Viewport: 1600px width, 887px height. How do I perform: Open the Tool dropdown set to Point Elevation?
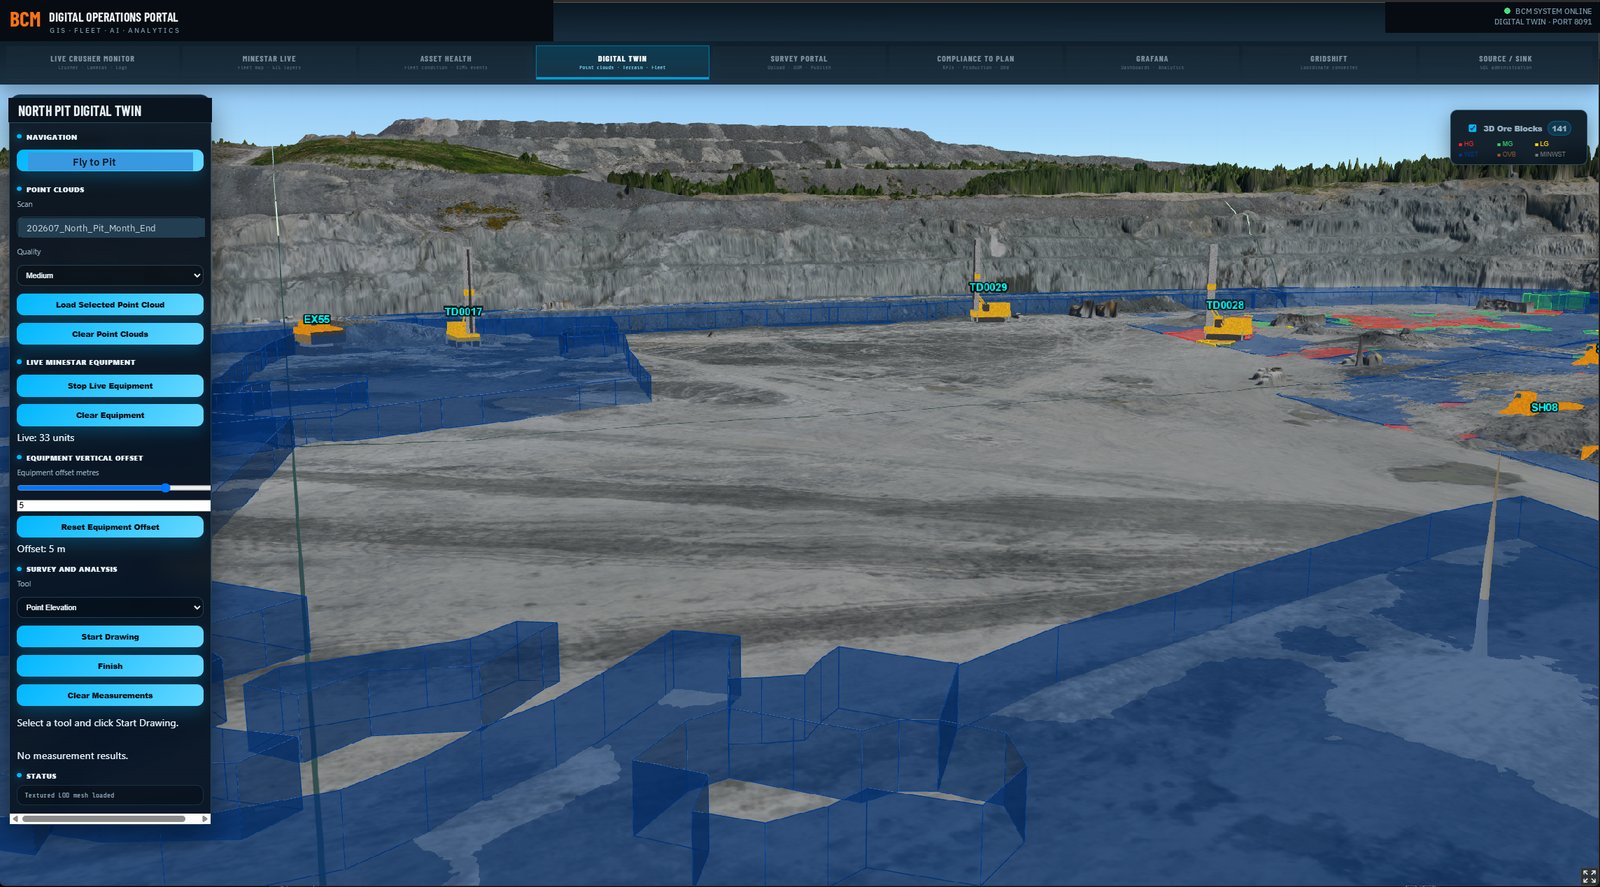110,607
